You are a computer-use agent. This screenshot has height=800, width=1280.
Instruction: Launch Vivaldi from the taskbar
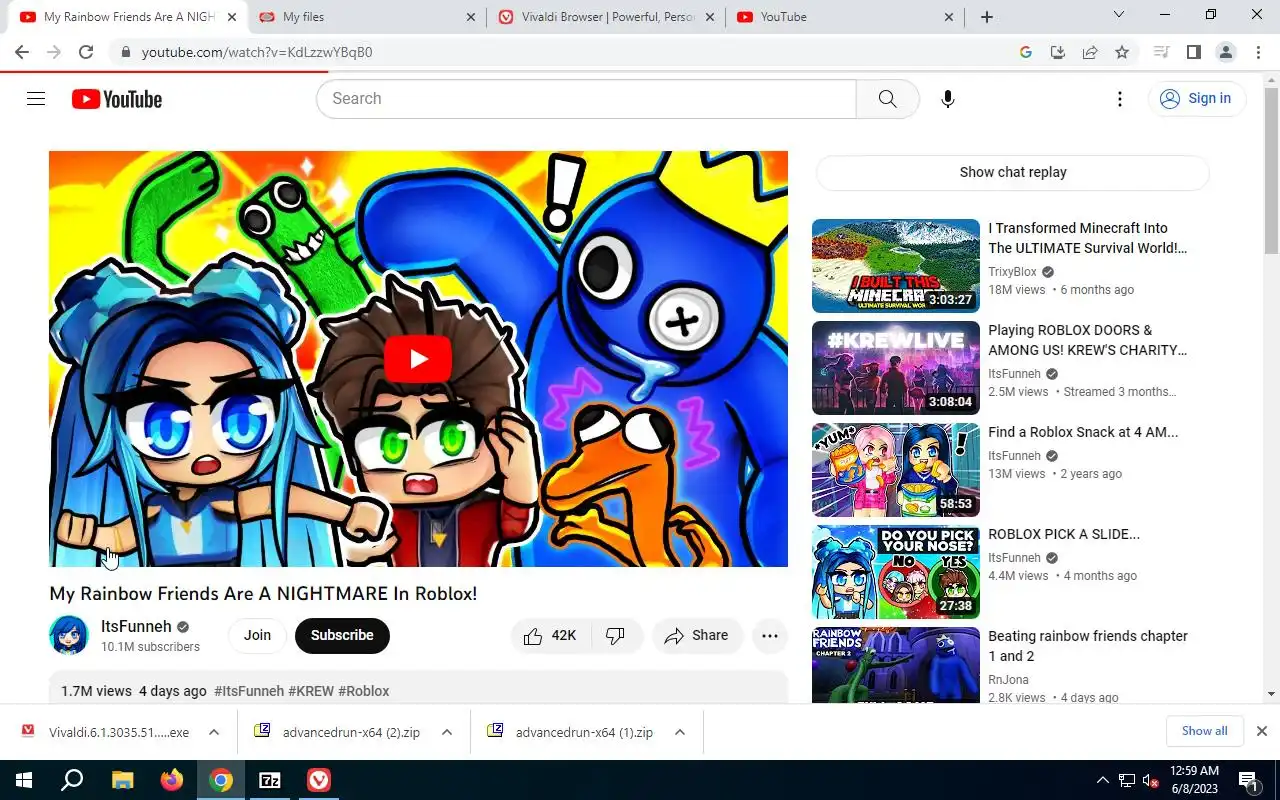click(x=319, y=780)
